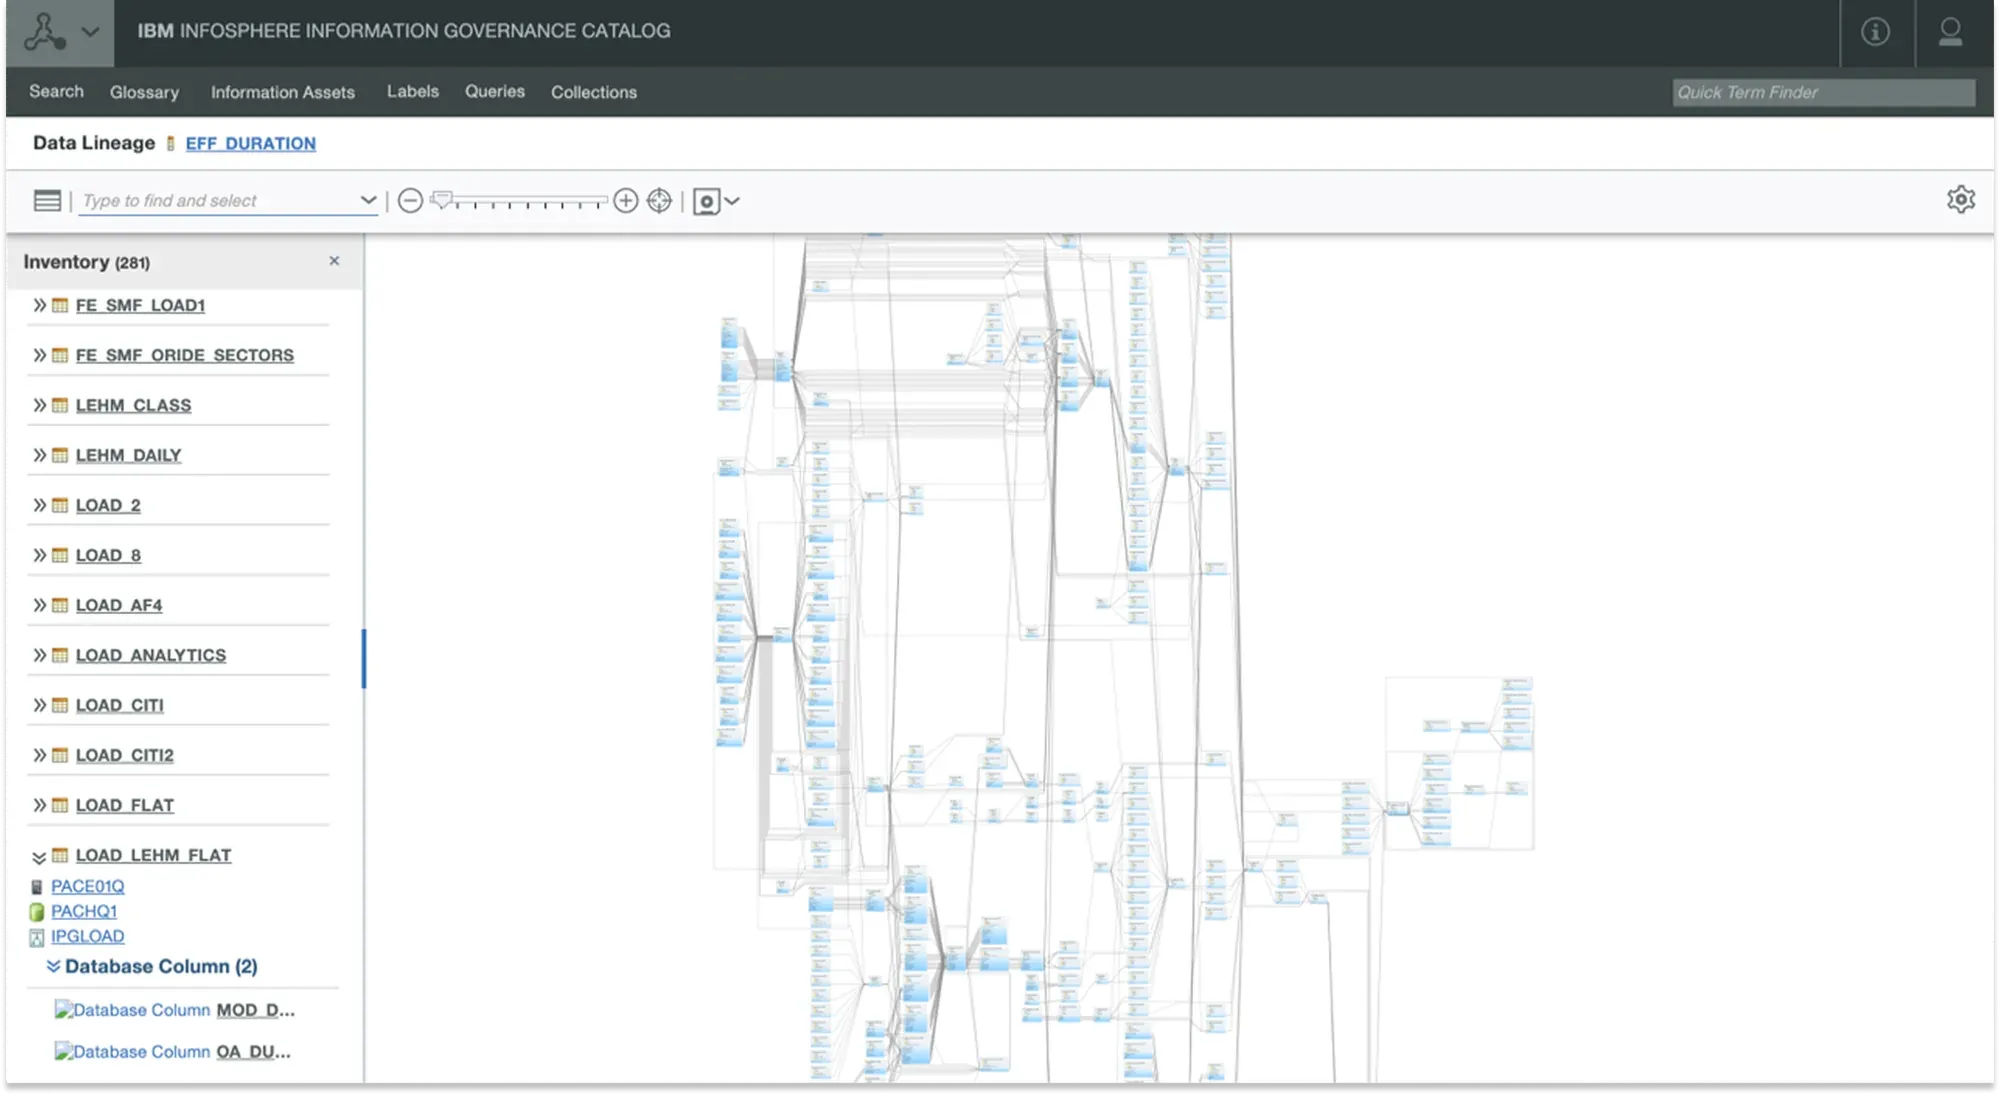
Task: Expand the LEHM_CLASS row
Action: click(39, 405)
